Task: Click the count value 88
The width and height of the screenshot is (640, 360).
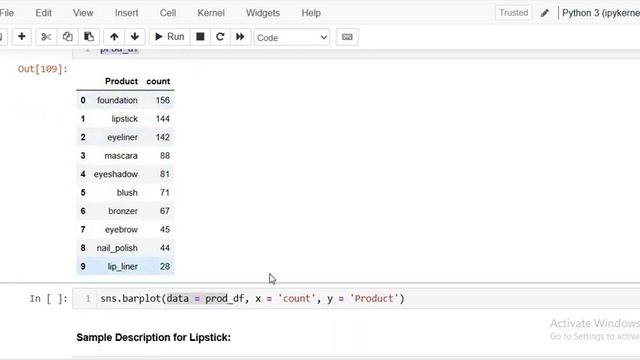Action: tap(164, 156)
